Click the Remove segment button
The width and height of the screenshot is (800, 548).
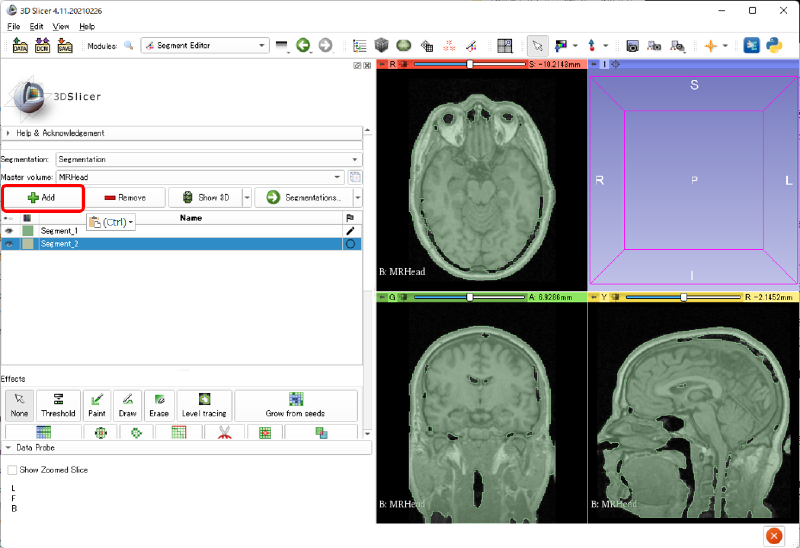click(x=125, y=198)
